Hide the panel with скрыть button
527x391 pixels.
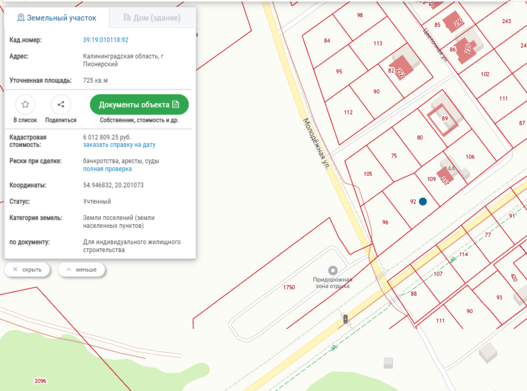point(27,270)
